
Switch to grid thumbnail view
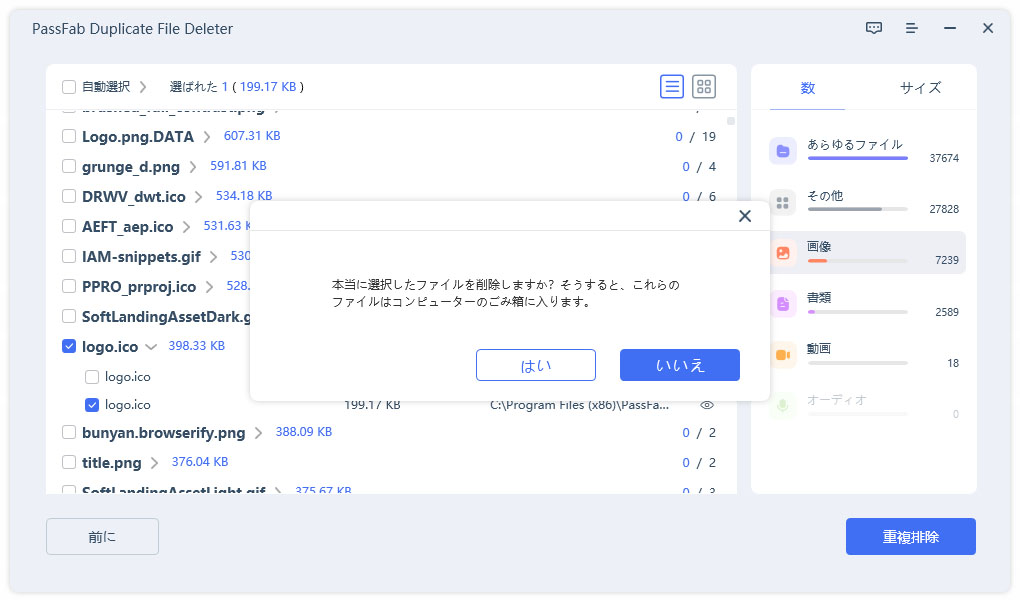(x=703, y=87)
